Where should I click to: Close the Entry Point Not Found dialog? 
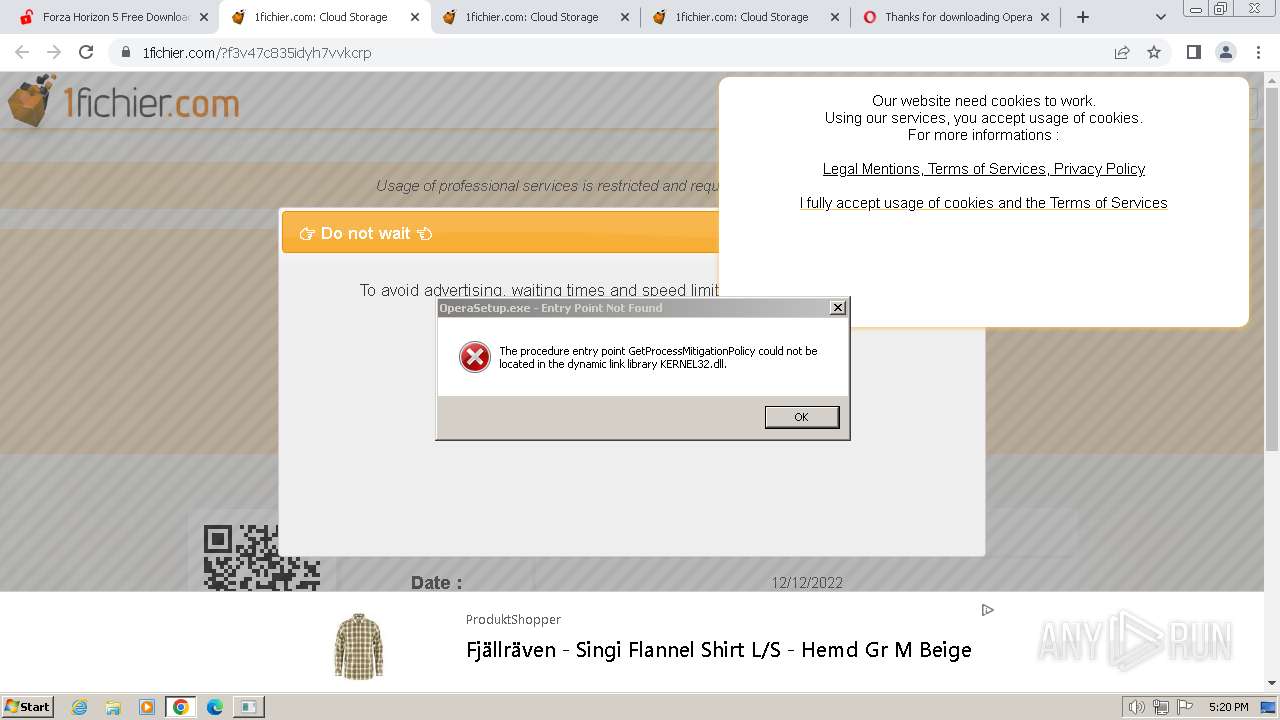[838, 308]
